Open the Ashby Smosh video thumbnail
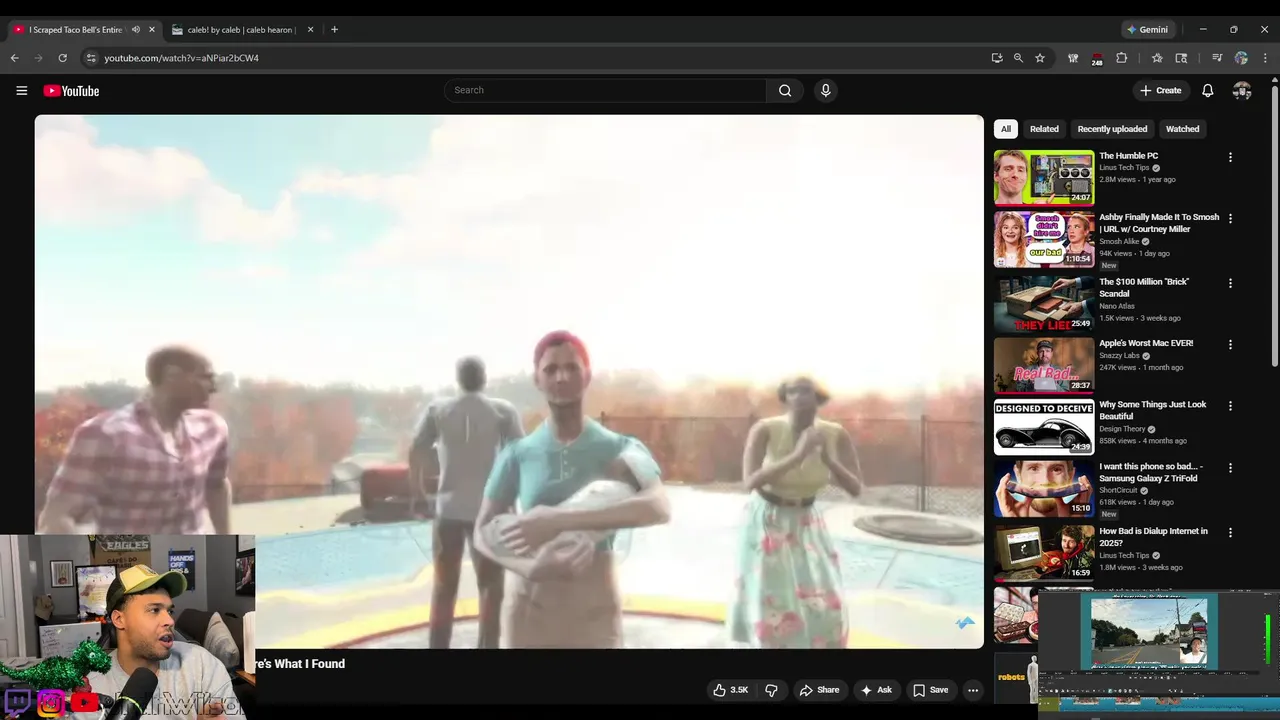This screenshot has width=1280, height=720. (1044, 239)
